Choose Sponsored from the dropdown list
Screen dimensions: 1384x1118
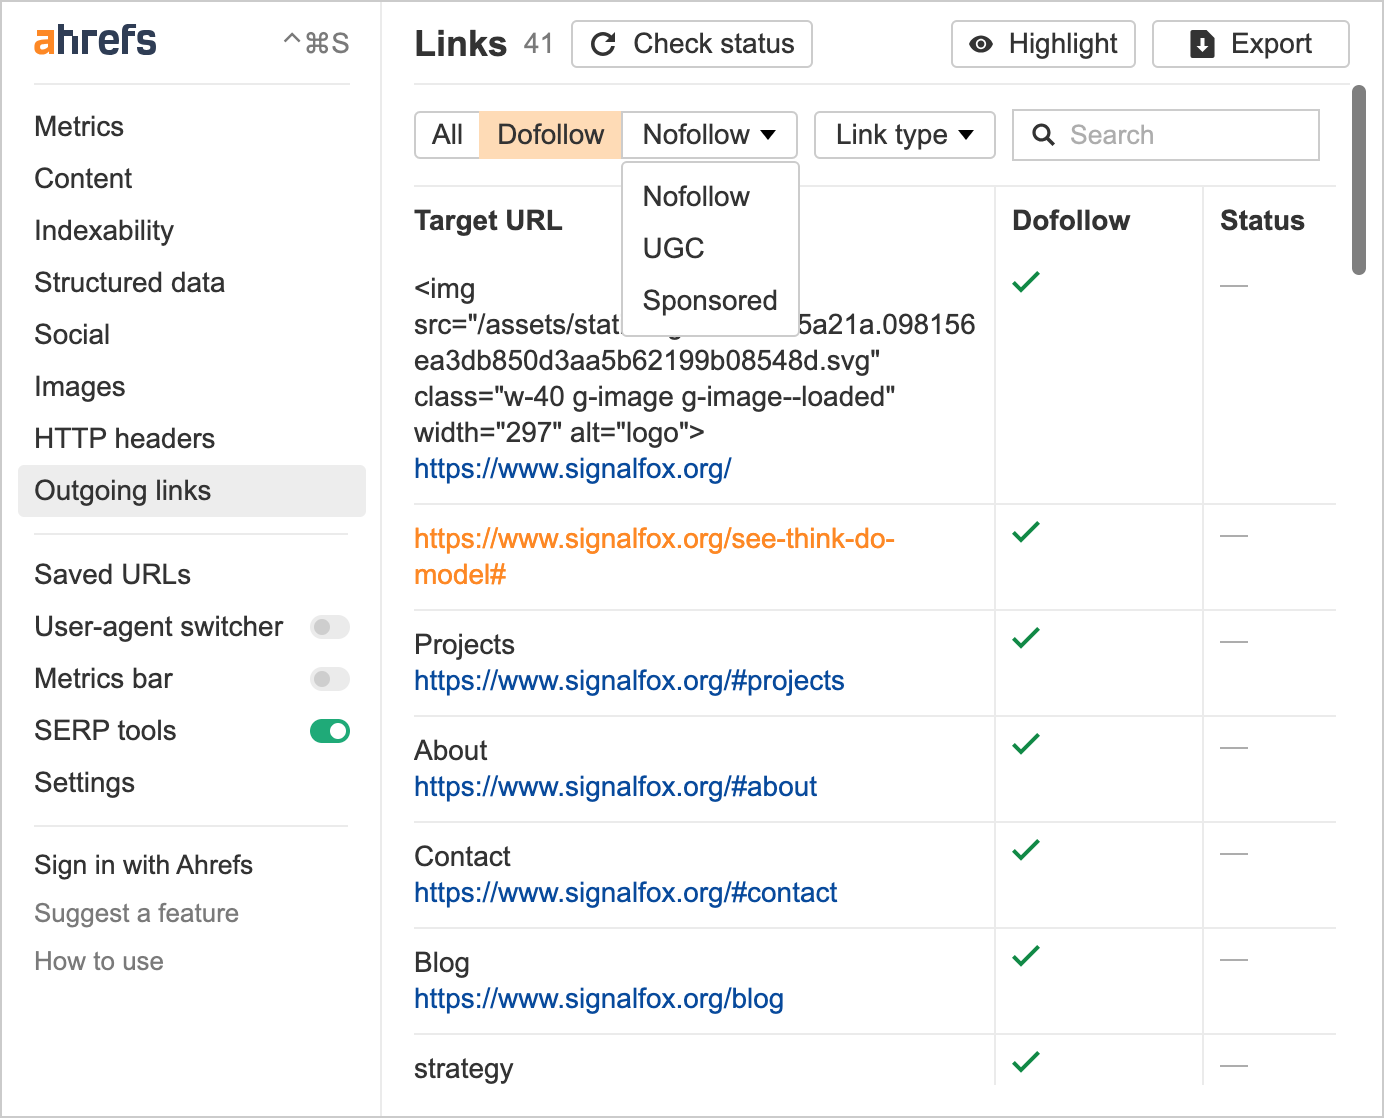(710, 300)
